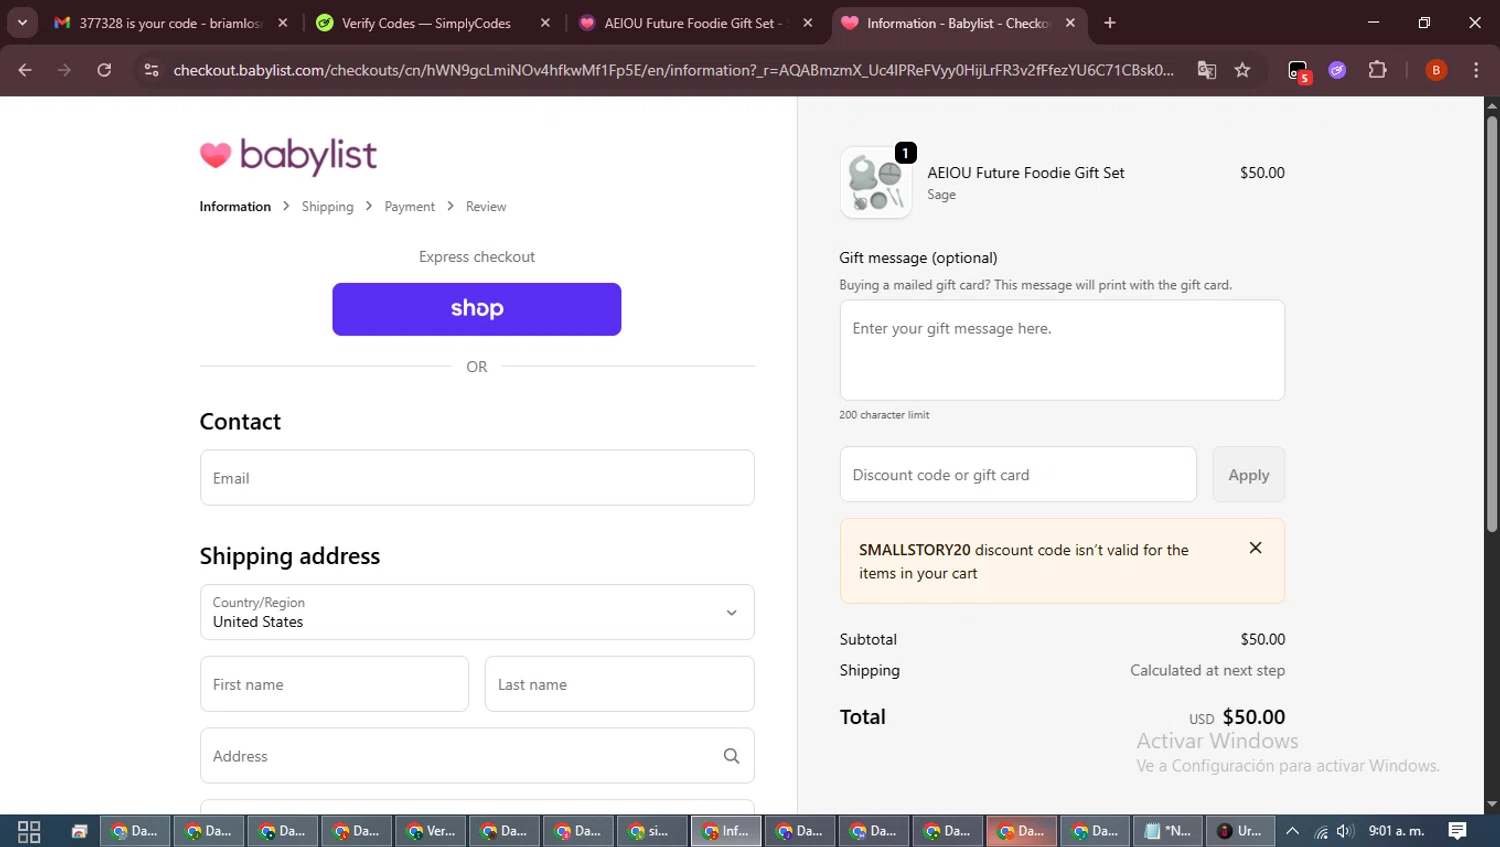Click the Babylist heart logo
The width and height of the screenshot is (1500, 847).
click(x=215, y=155)
